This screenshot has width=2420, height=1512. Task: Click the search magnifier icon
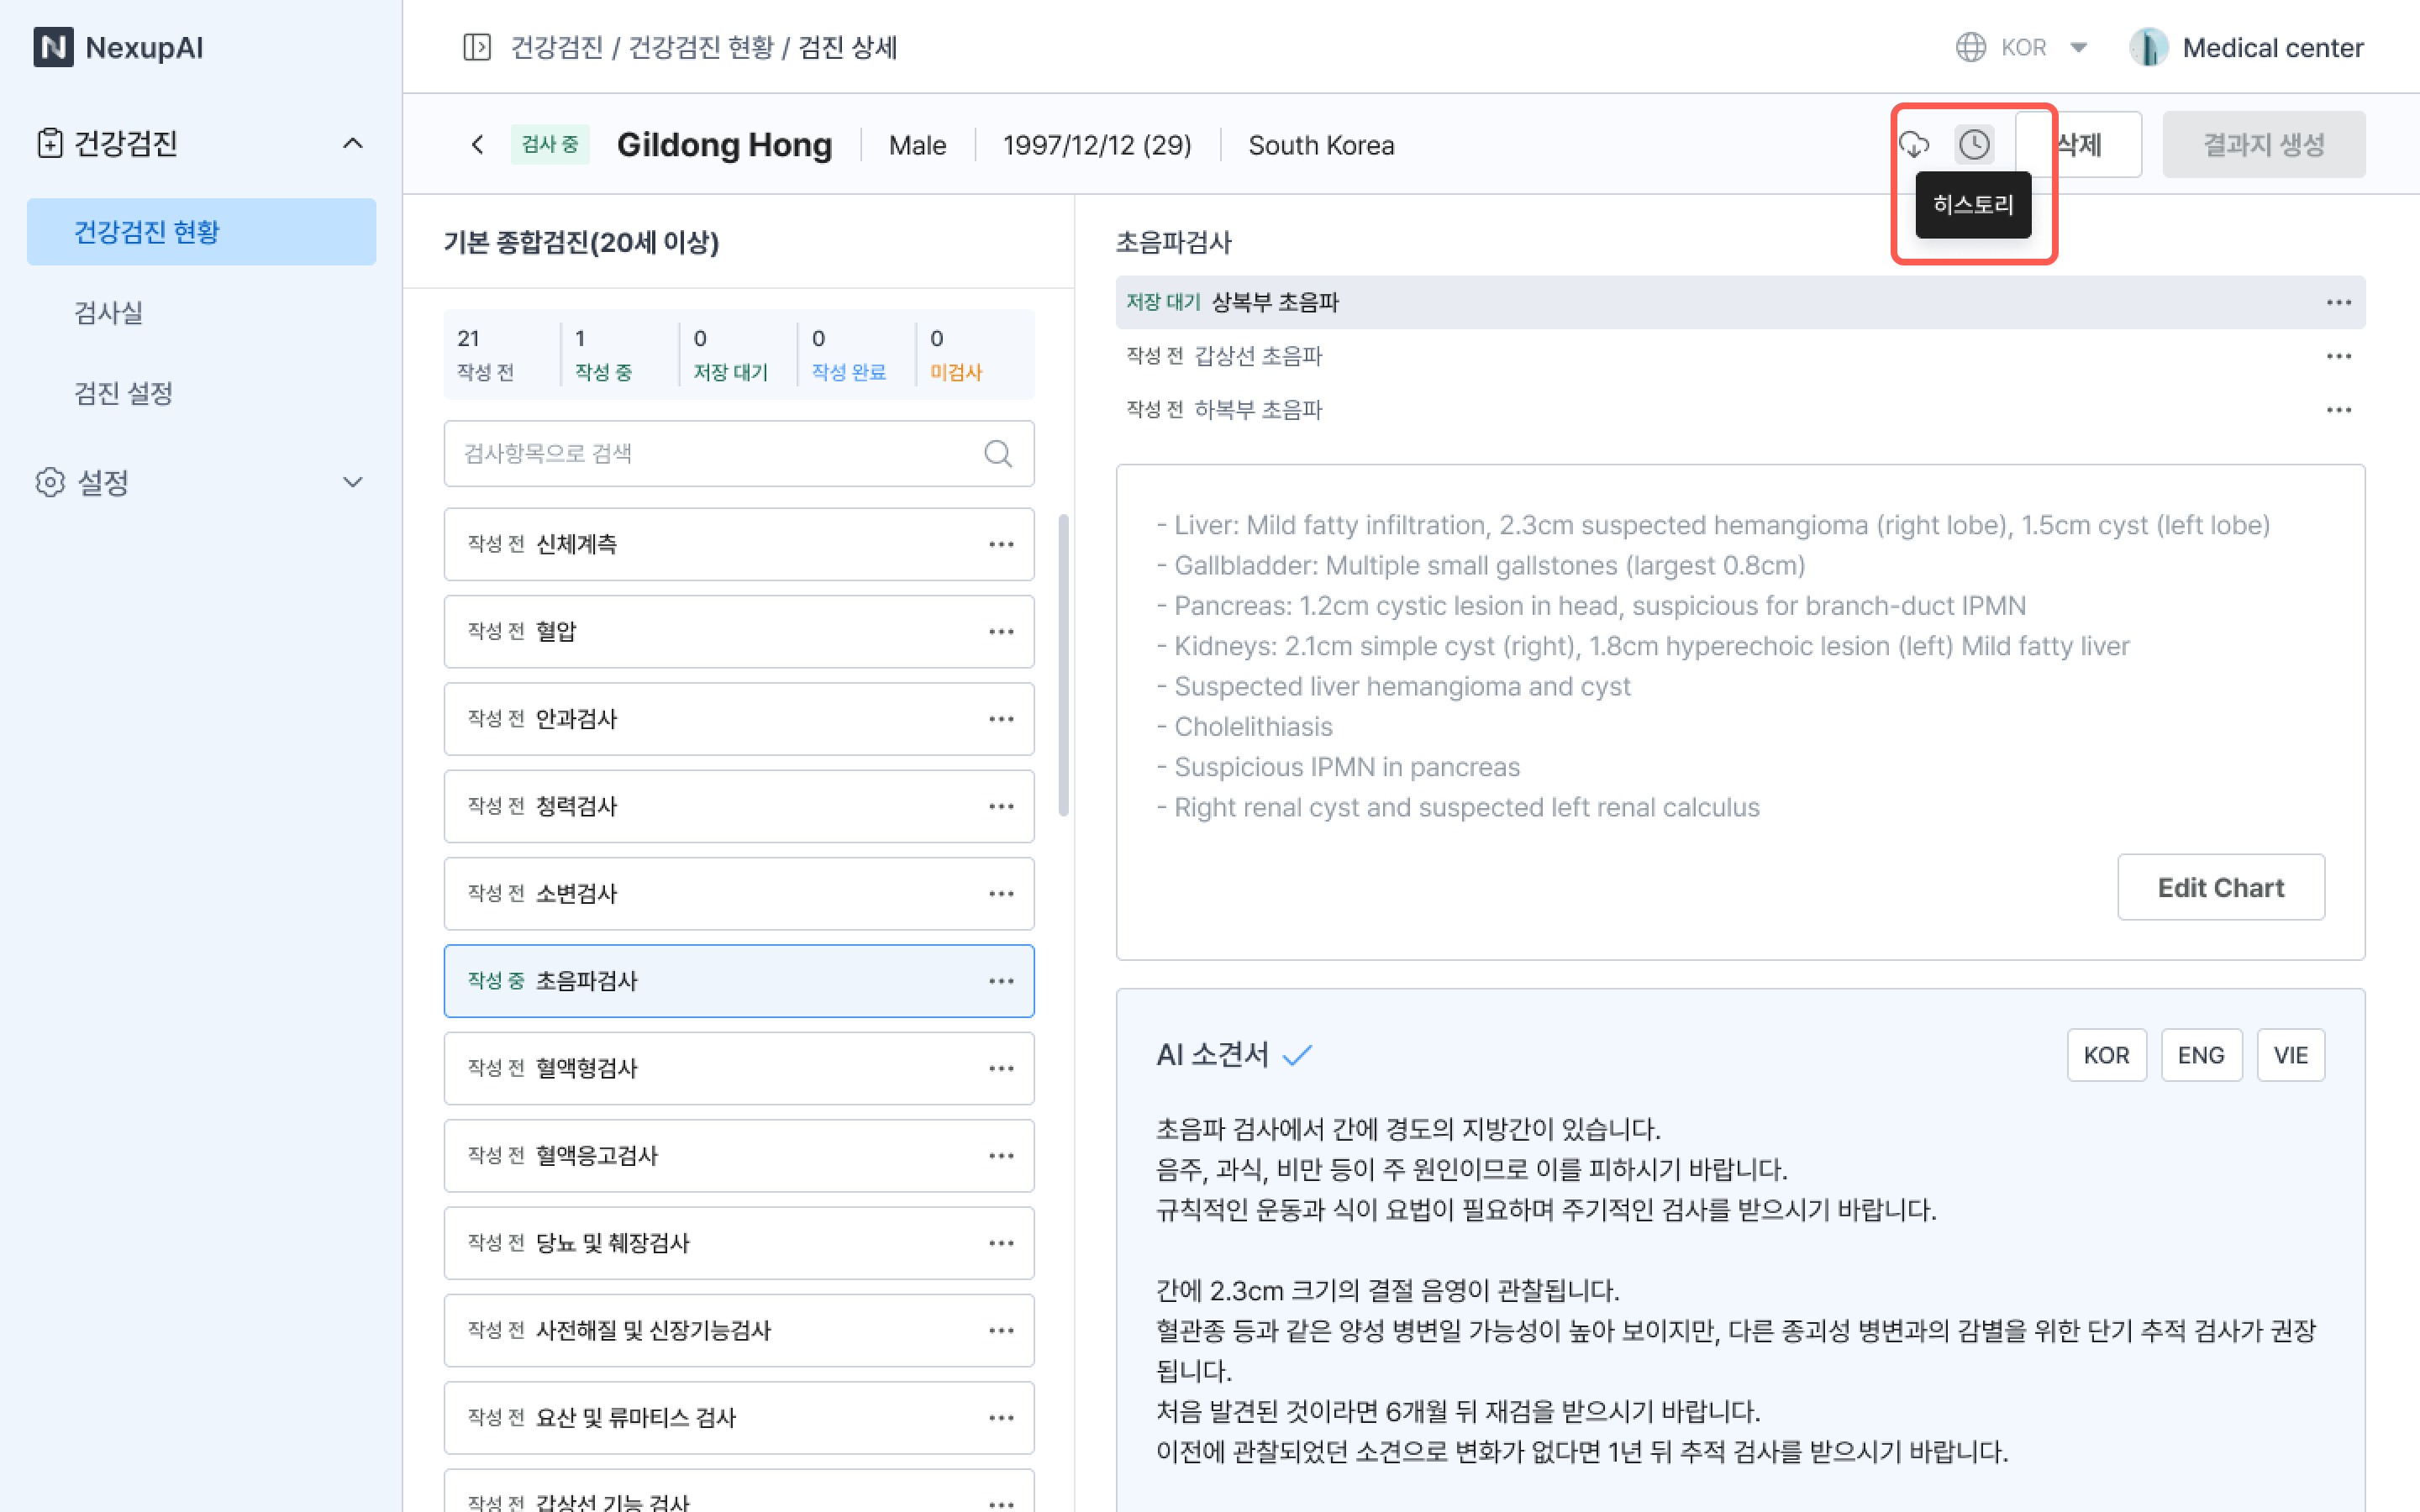[x=997, y=453]
